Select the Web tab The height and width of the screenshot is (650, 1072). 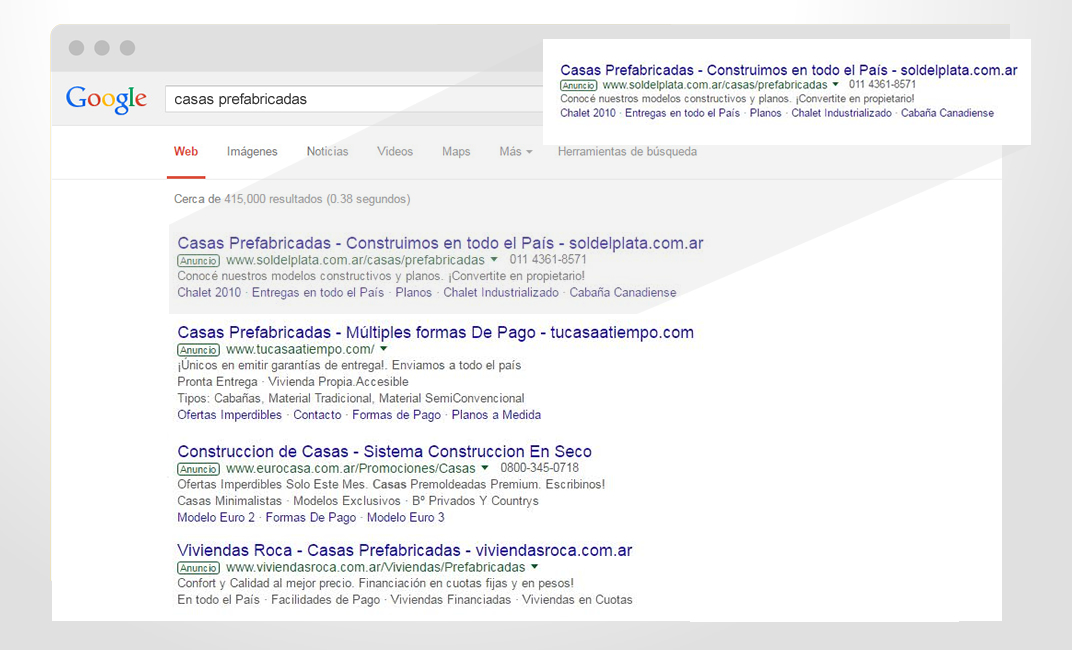click(x=186, y=152)
